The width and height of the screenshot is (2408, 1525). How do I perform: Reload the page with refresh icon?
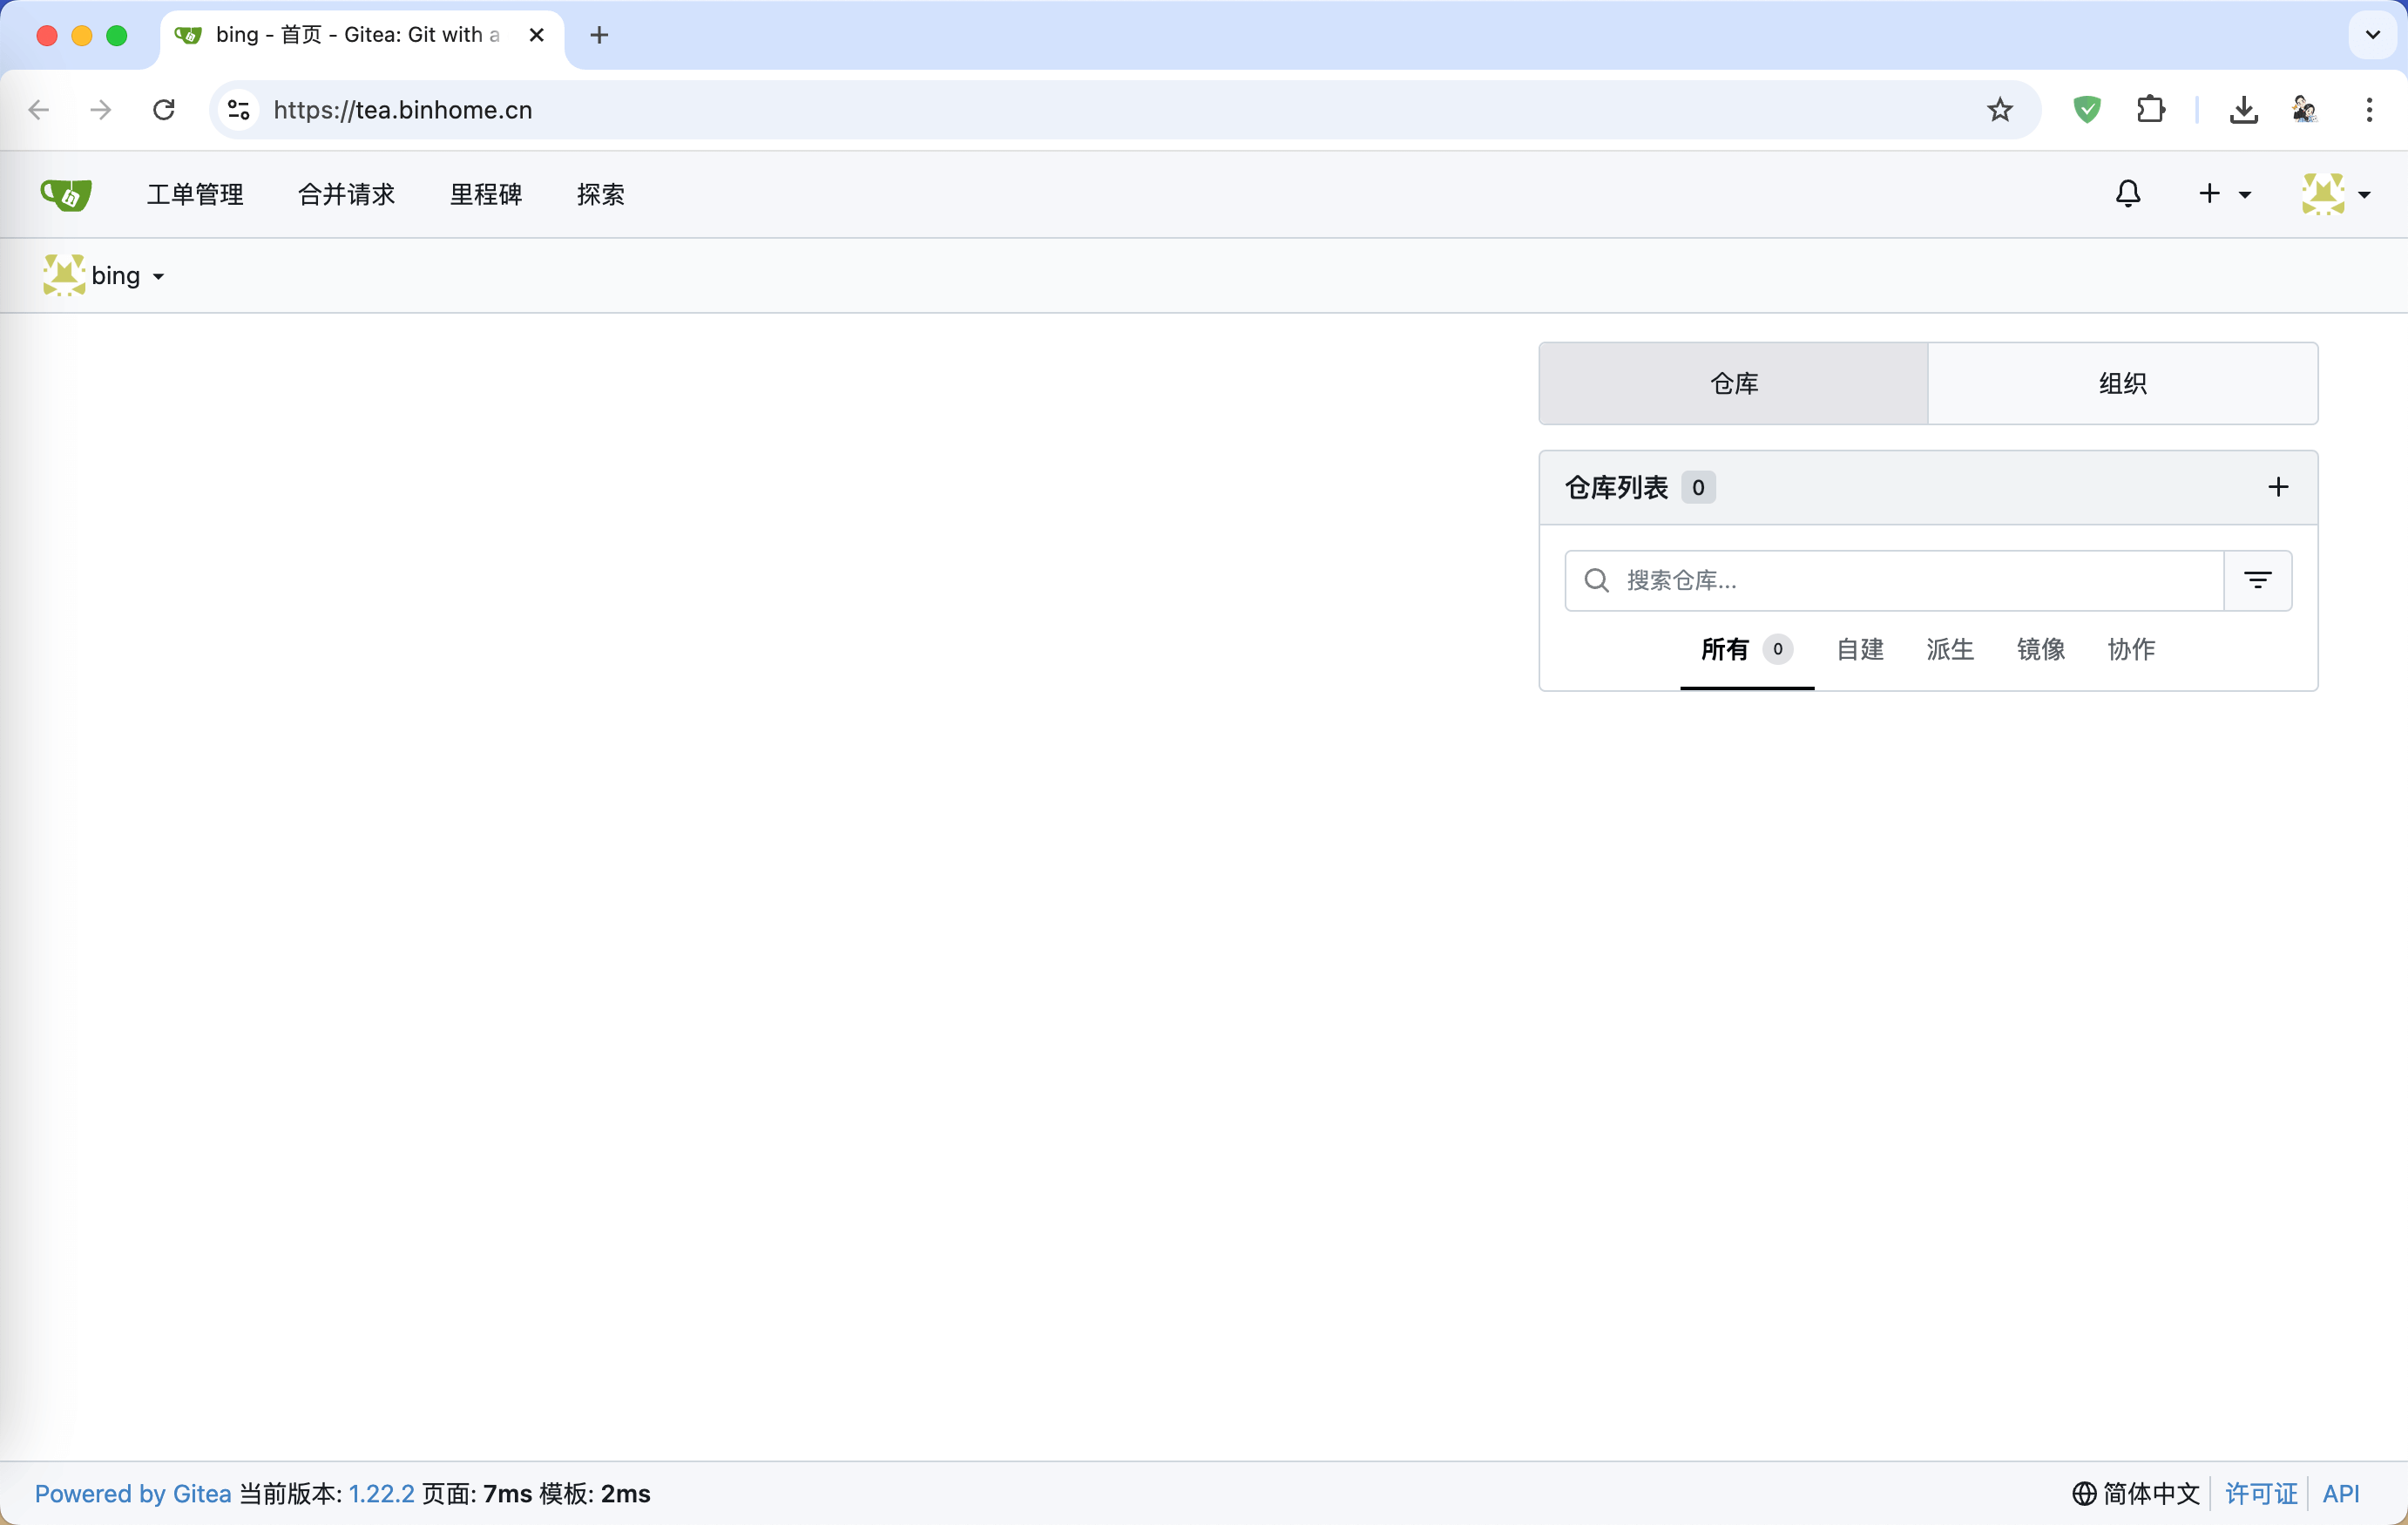(x=164, y=110)
